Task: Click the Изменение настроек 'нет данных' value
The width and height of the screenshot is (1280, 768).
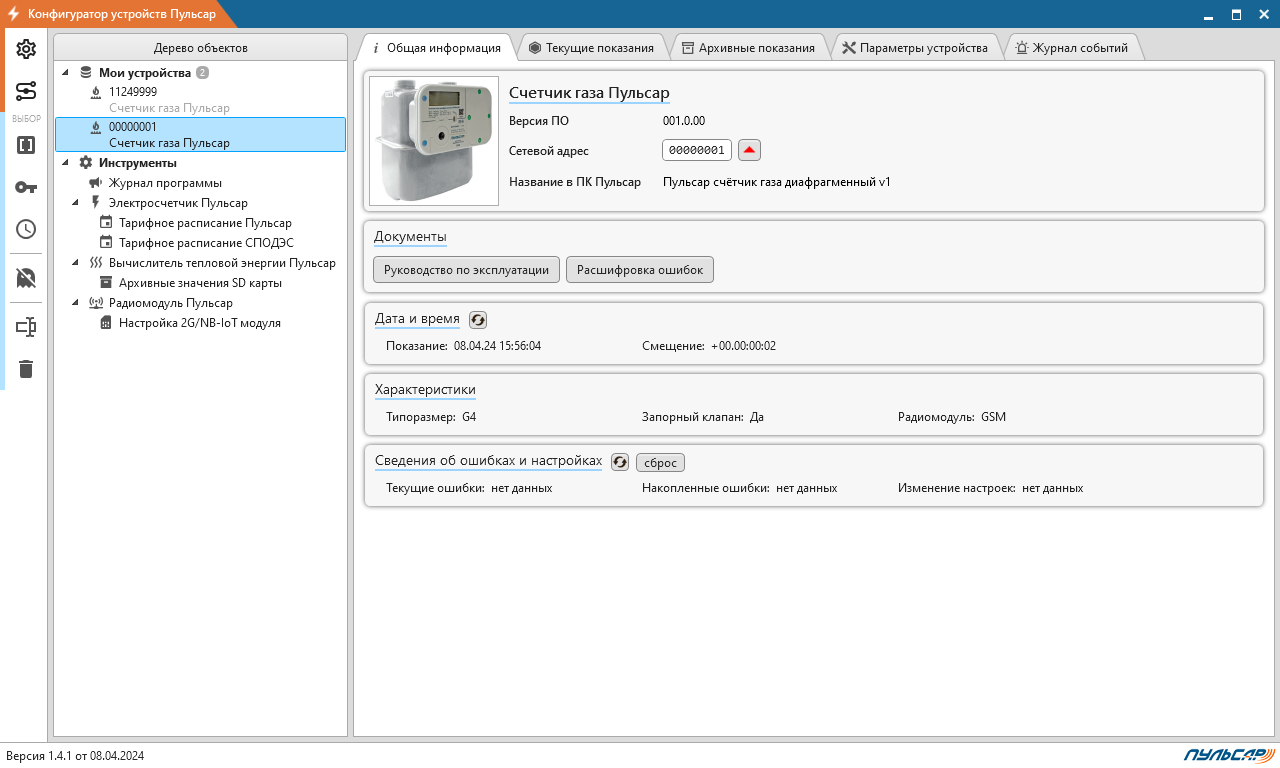Action: tap(1053, 488)
